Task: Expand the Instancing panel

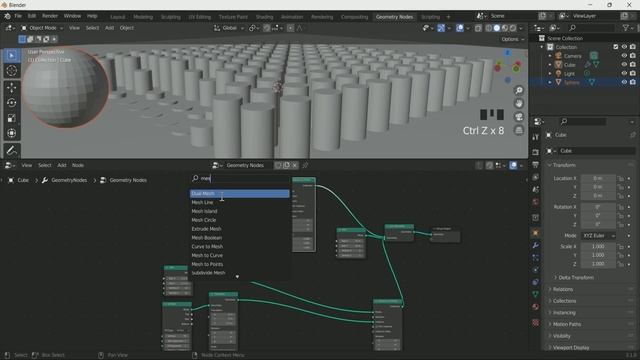Action: pos(564,313)
